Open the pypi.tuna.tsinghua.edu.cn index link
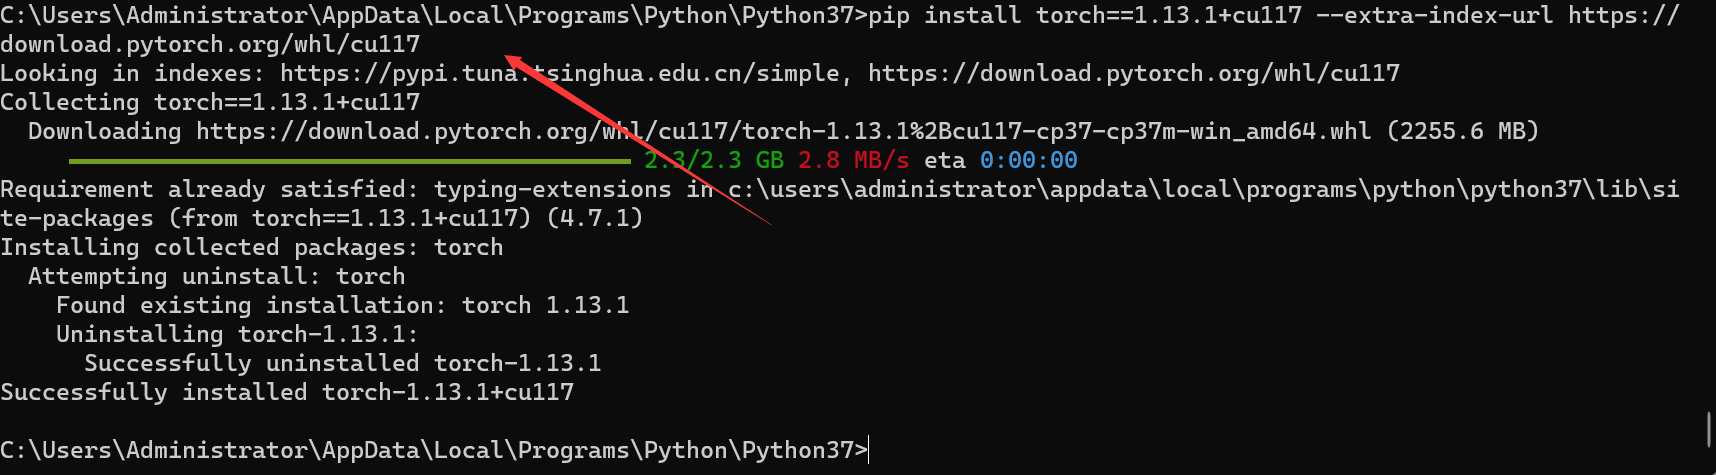The width and height of the screenshot is (1716, 475). (559, 73)
